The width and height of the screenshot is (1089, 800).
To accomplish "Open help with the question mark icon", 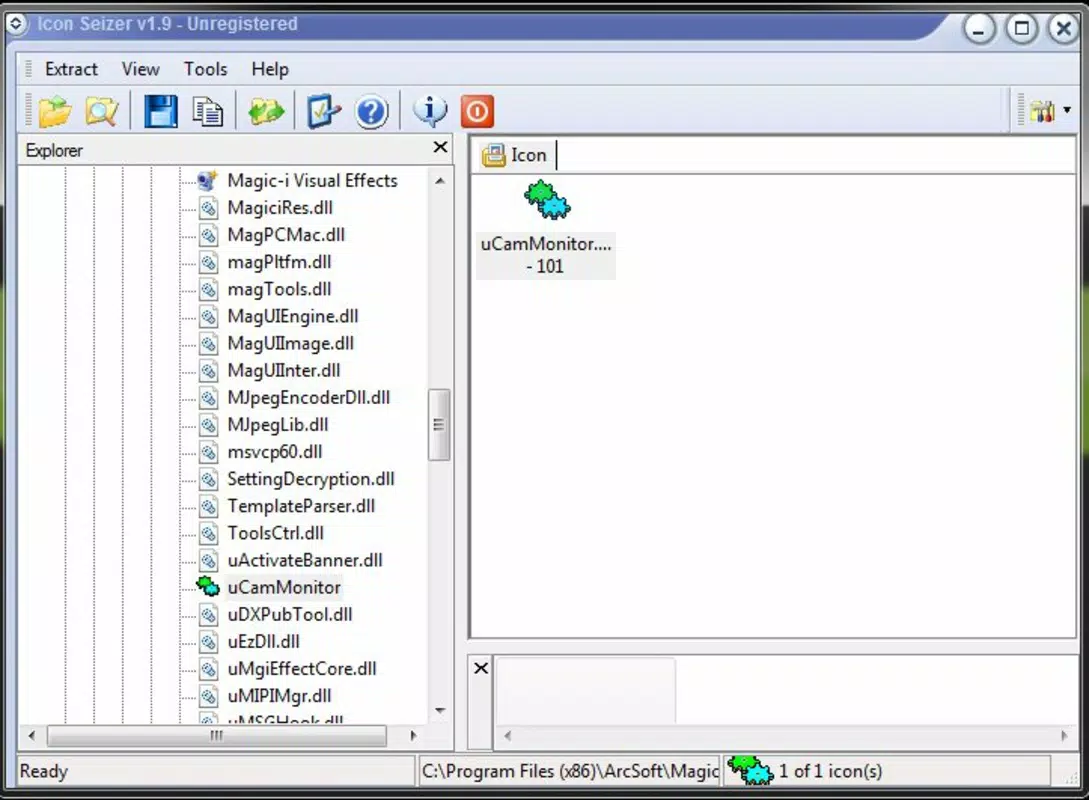I will (372, 112).
